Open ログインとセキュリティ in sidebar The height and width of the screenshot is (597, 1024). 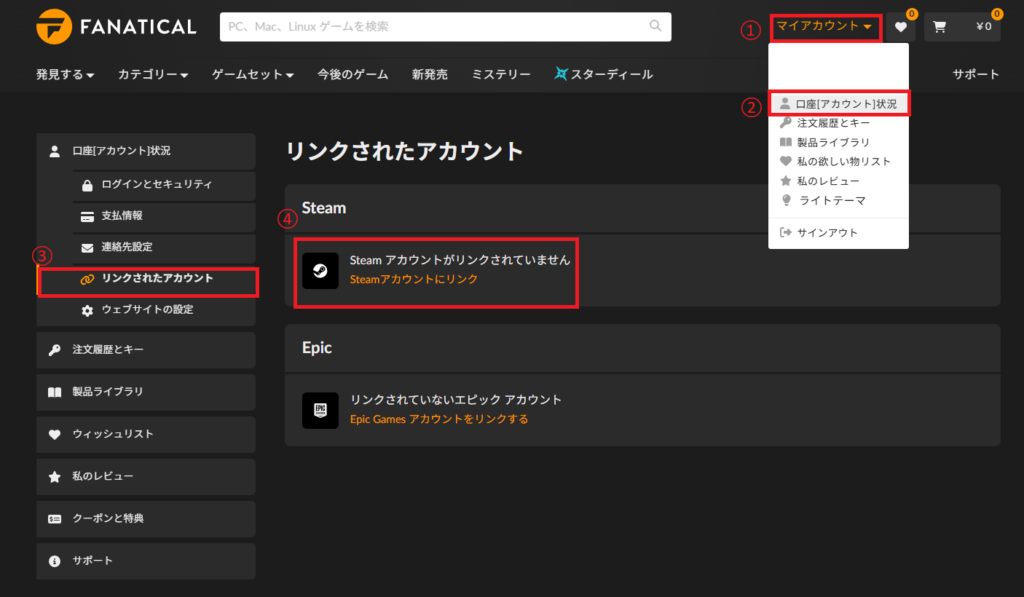164,186
